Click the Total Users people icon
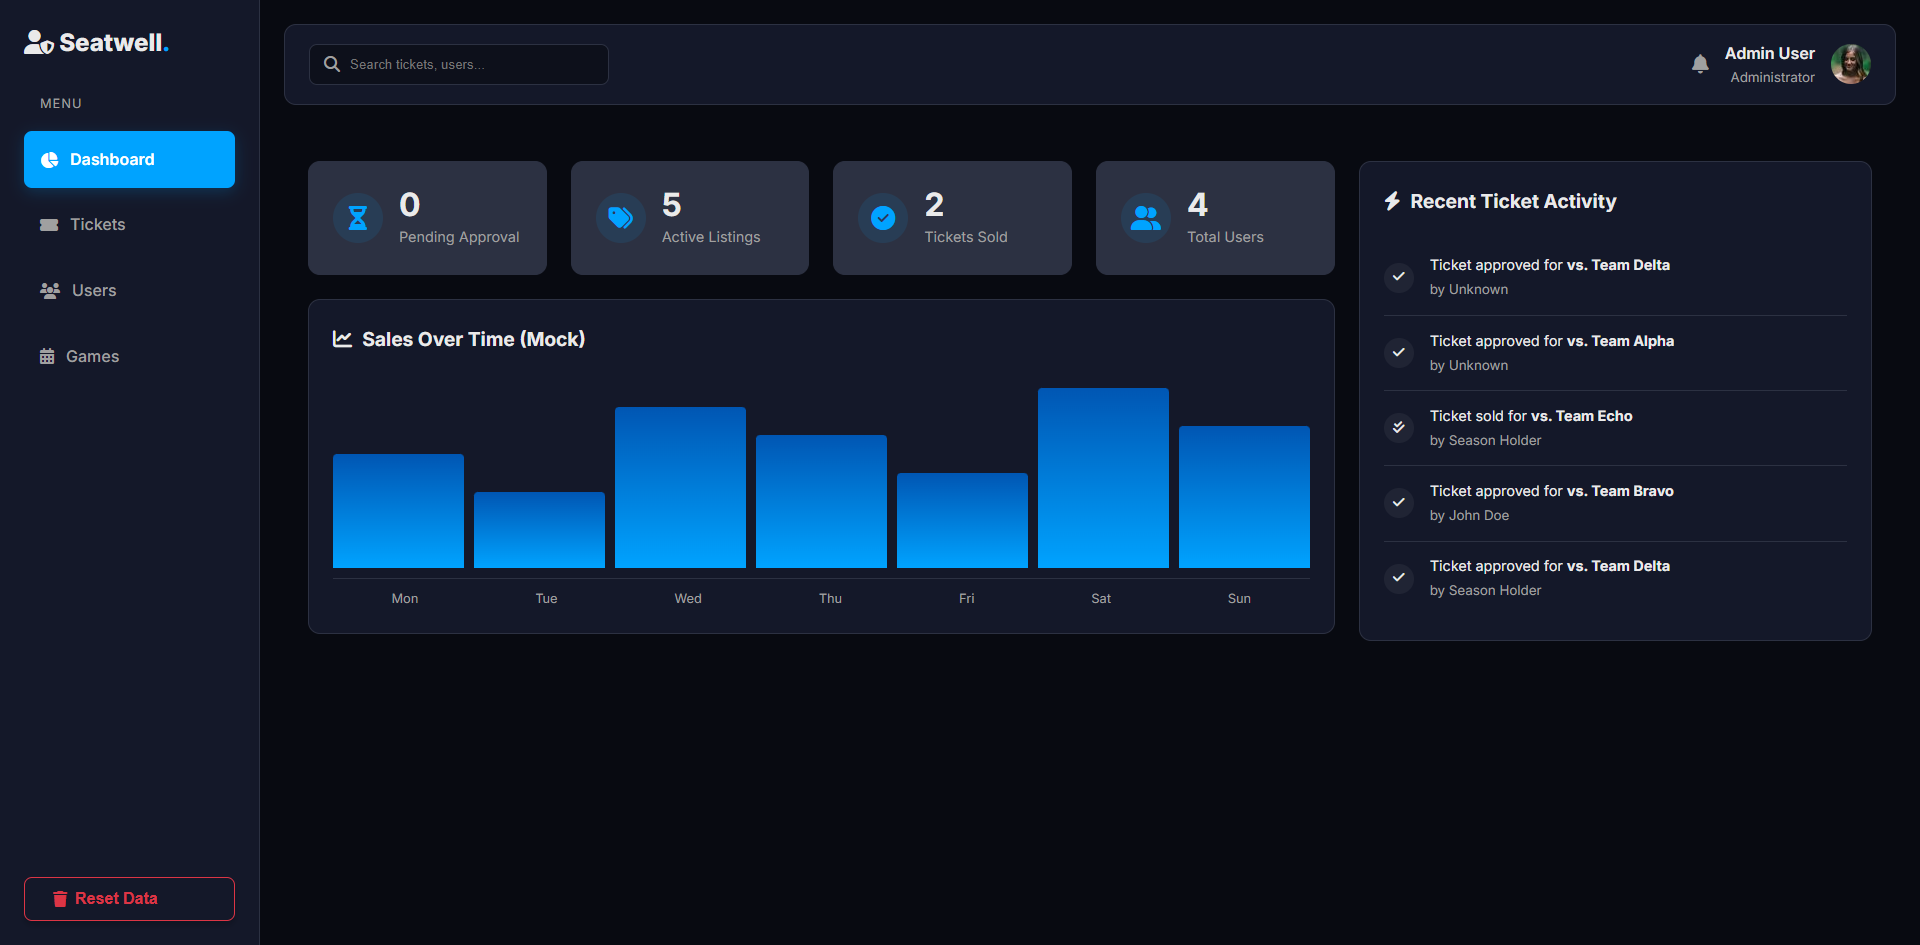The width and height of the screenshot is (1920, 945). click(1146, 218)
